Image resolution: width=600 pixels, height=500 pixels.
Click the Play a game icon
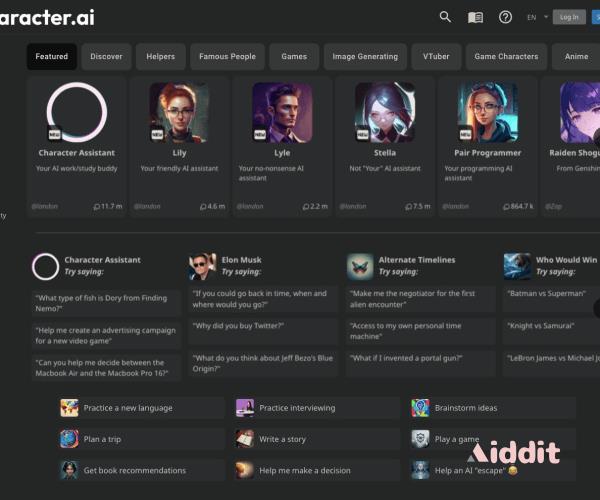[420, 439]
